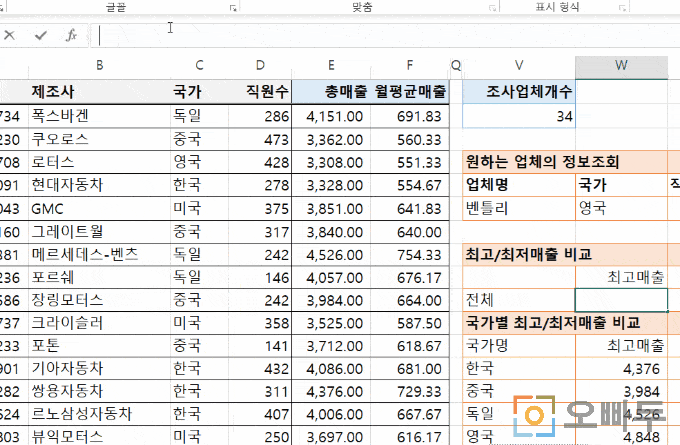This screenshot has height=445, width=680.
Task: Select column C header
Action: point(199,65)
